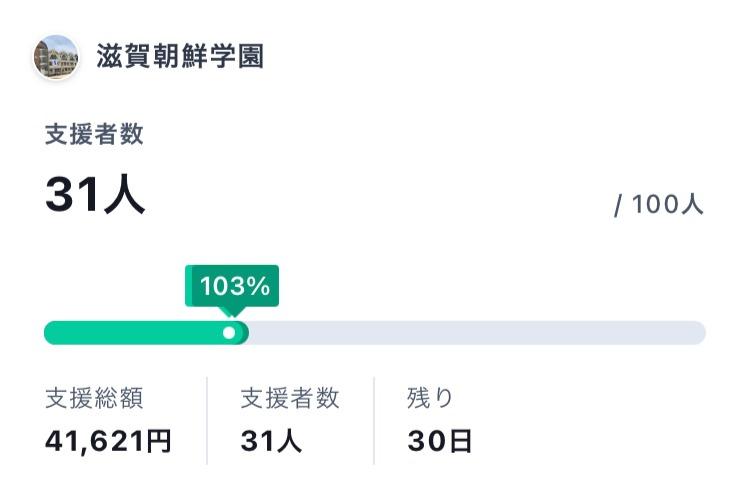Image resolution: width=750 pixels, height=499 pixels.
Task: Click the bottom 31人 stat value
Action: 271,441
